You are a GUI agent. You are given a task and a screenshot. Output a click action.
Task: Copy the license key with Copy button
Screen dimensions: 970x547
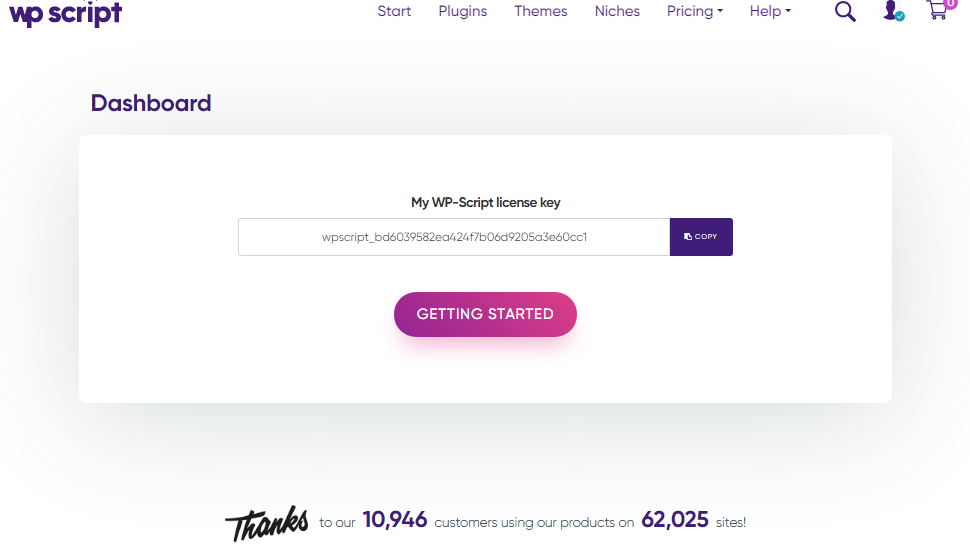click(701, 237)
